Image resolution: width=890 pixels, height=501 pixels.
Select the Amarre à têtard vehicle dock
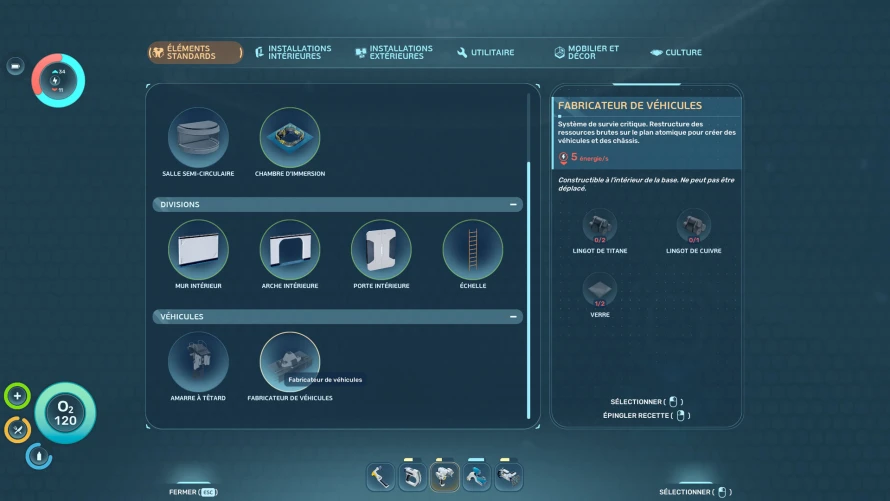pos(198,362)
